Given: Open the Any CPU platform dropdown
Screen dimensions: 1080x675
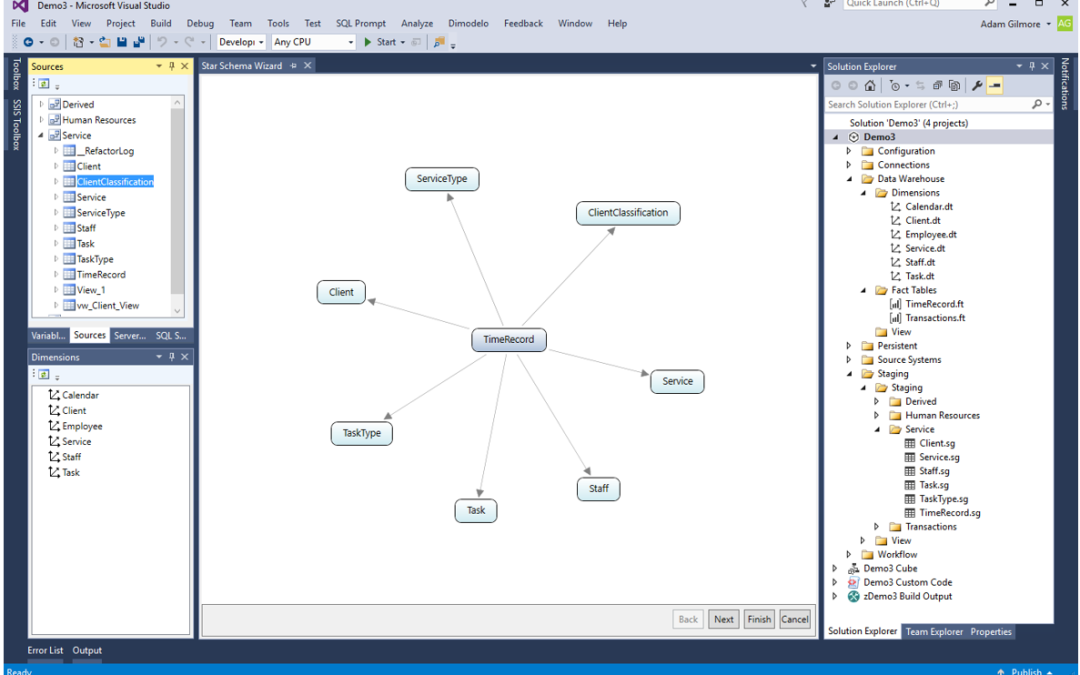Looking at the screenshot, I should click(x=314, y=42).
